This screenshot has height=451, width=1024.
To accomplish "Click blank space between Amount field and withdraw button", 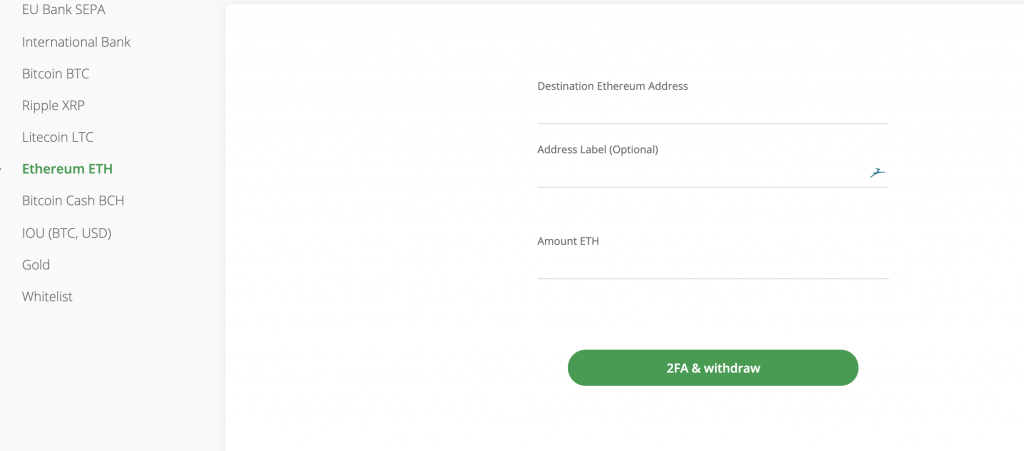I will (x=712, y=315).
